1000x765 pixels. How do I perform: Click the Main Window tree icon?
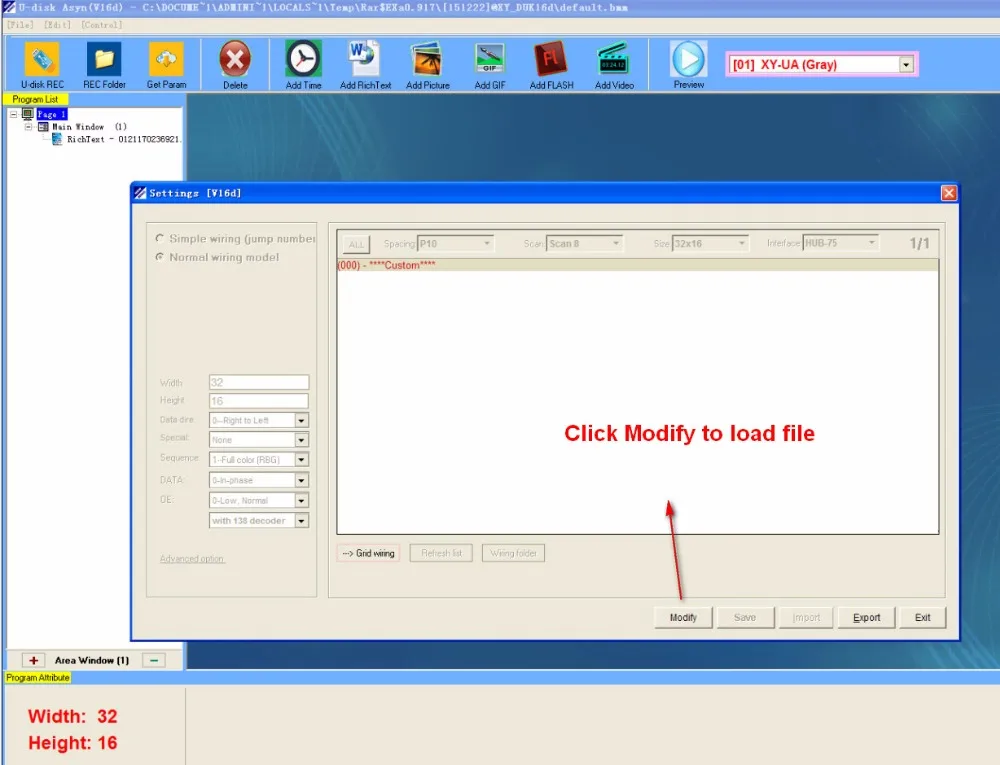[43, 127]
